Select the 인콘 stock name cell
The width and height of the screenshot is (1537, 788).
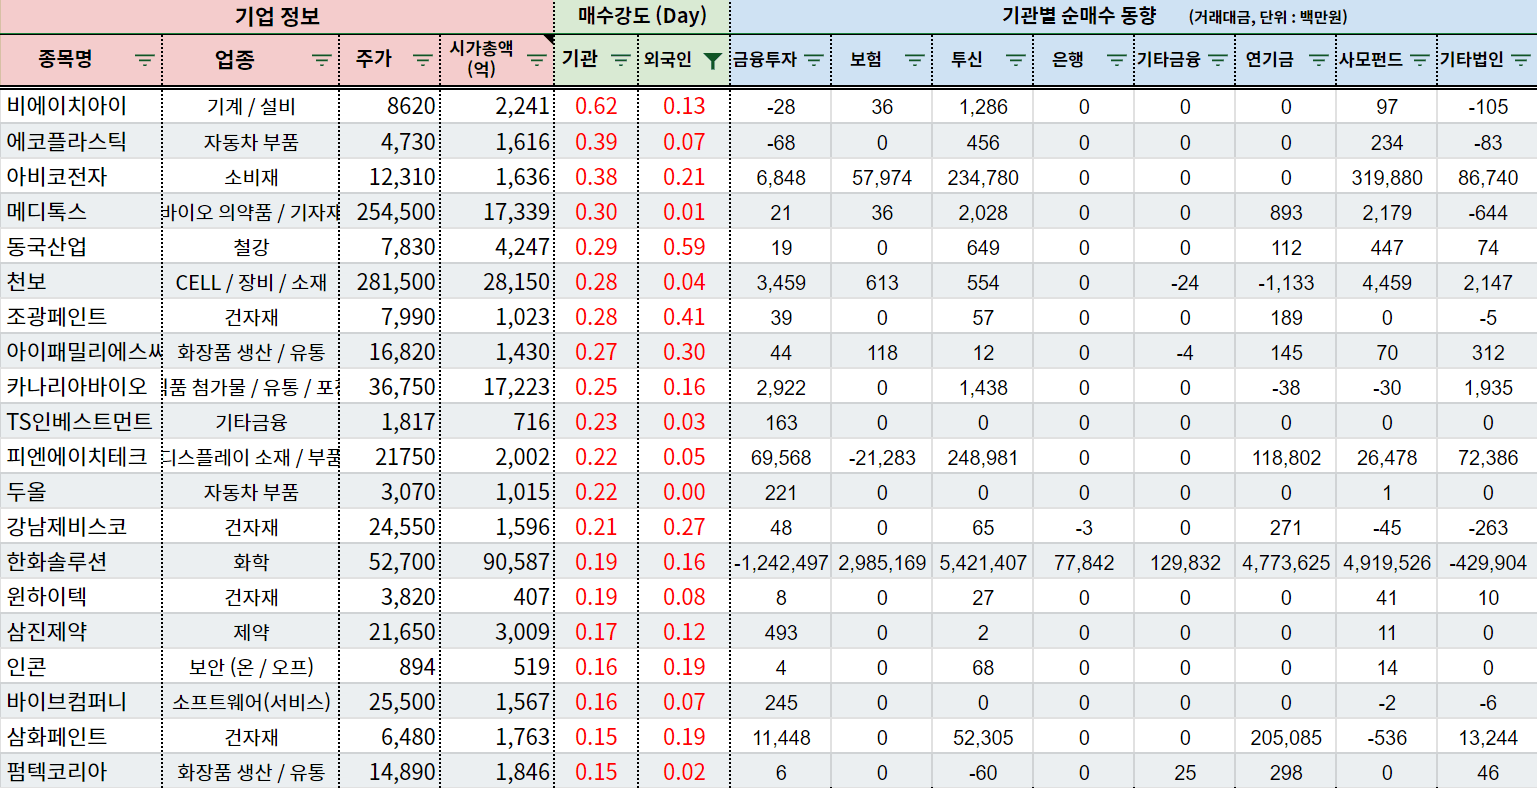coord(80,666)
